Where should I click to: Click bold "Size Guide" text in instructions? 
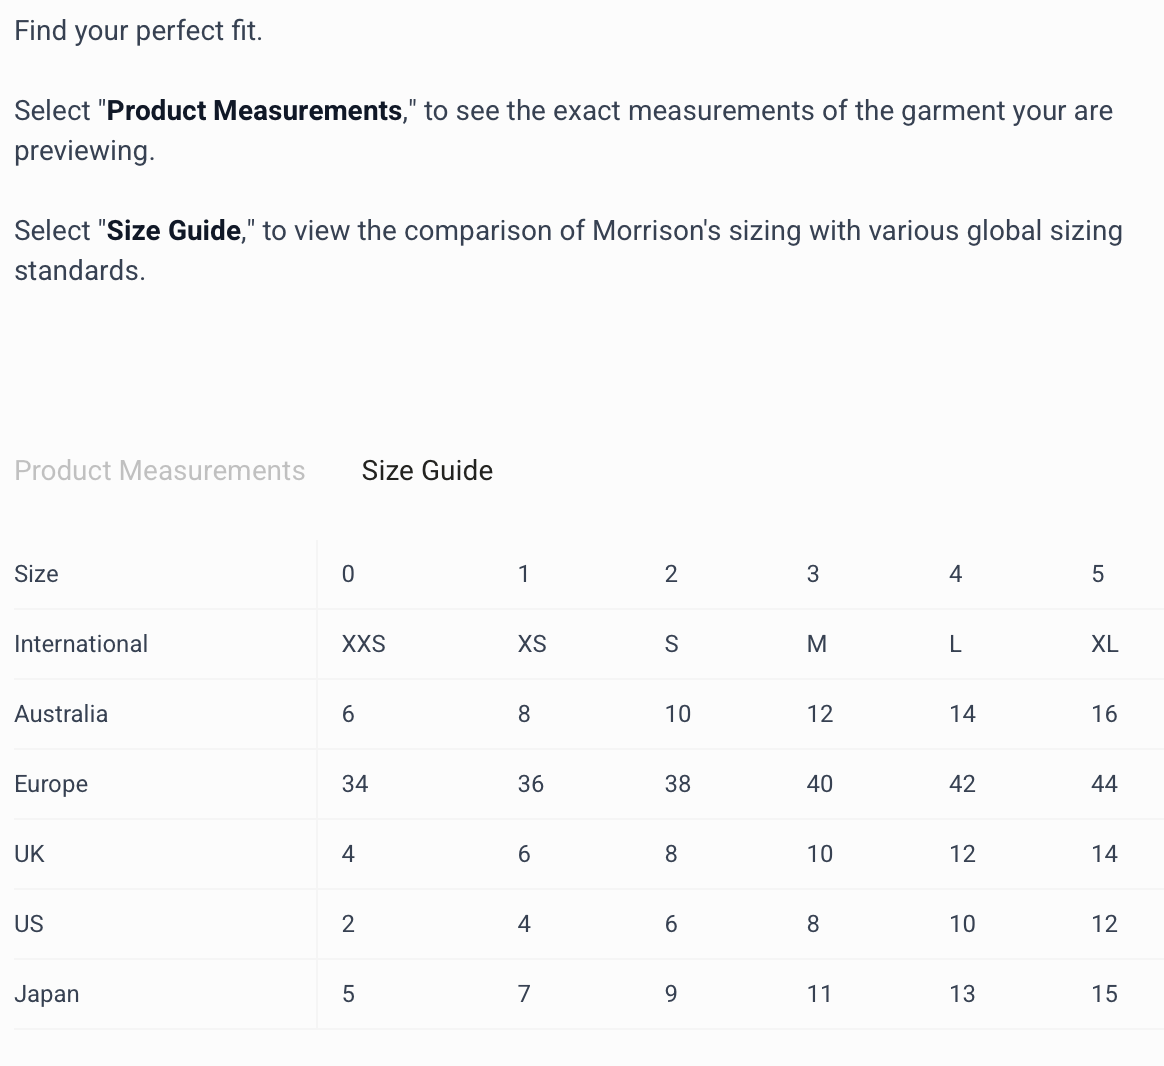tap(174, 231)
